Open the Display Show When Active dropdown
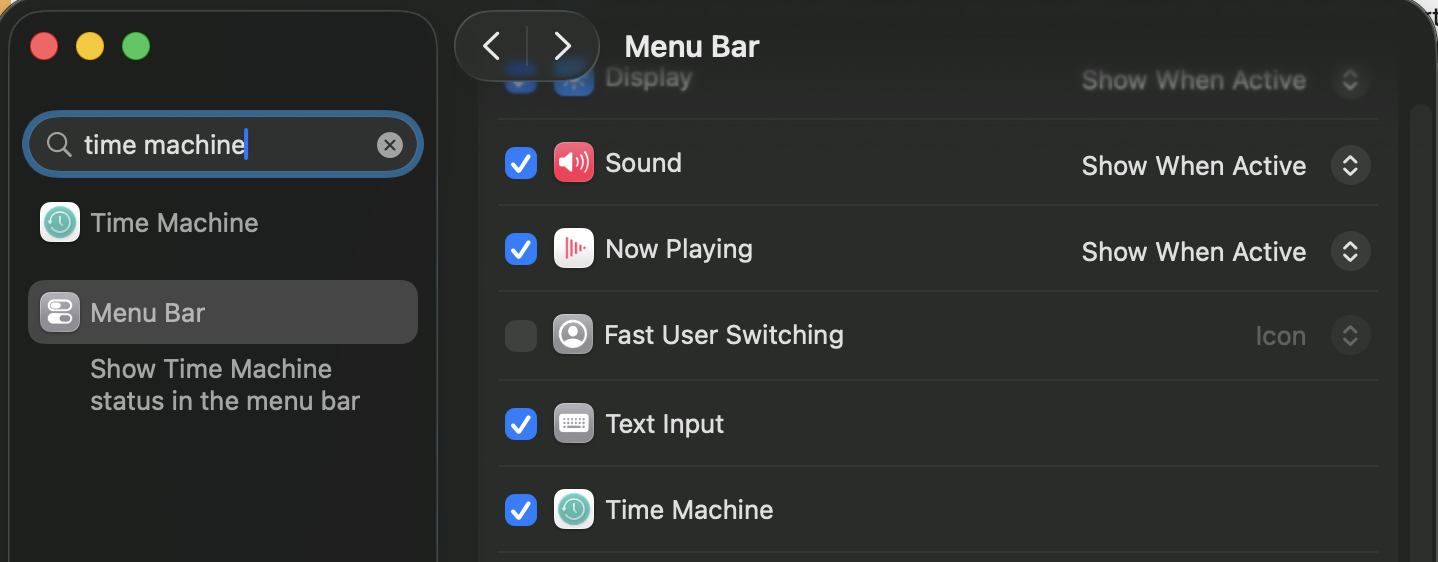The height and width of the screenshot is (562, 1438). click(1350, 80)
